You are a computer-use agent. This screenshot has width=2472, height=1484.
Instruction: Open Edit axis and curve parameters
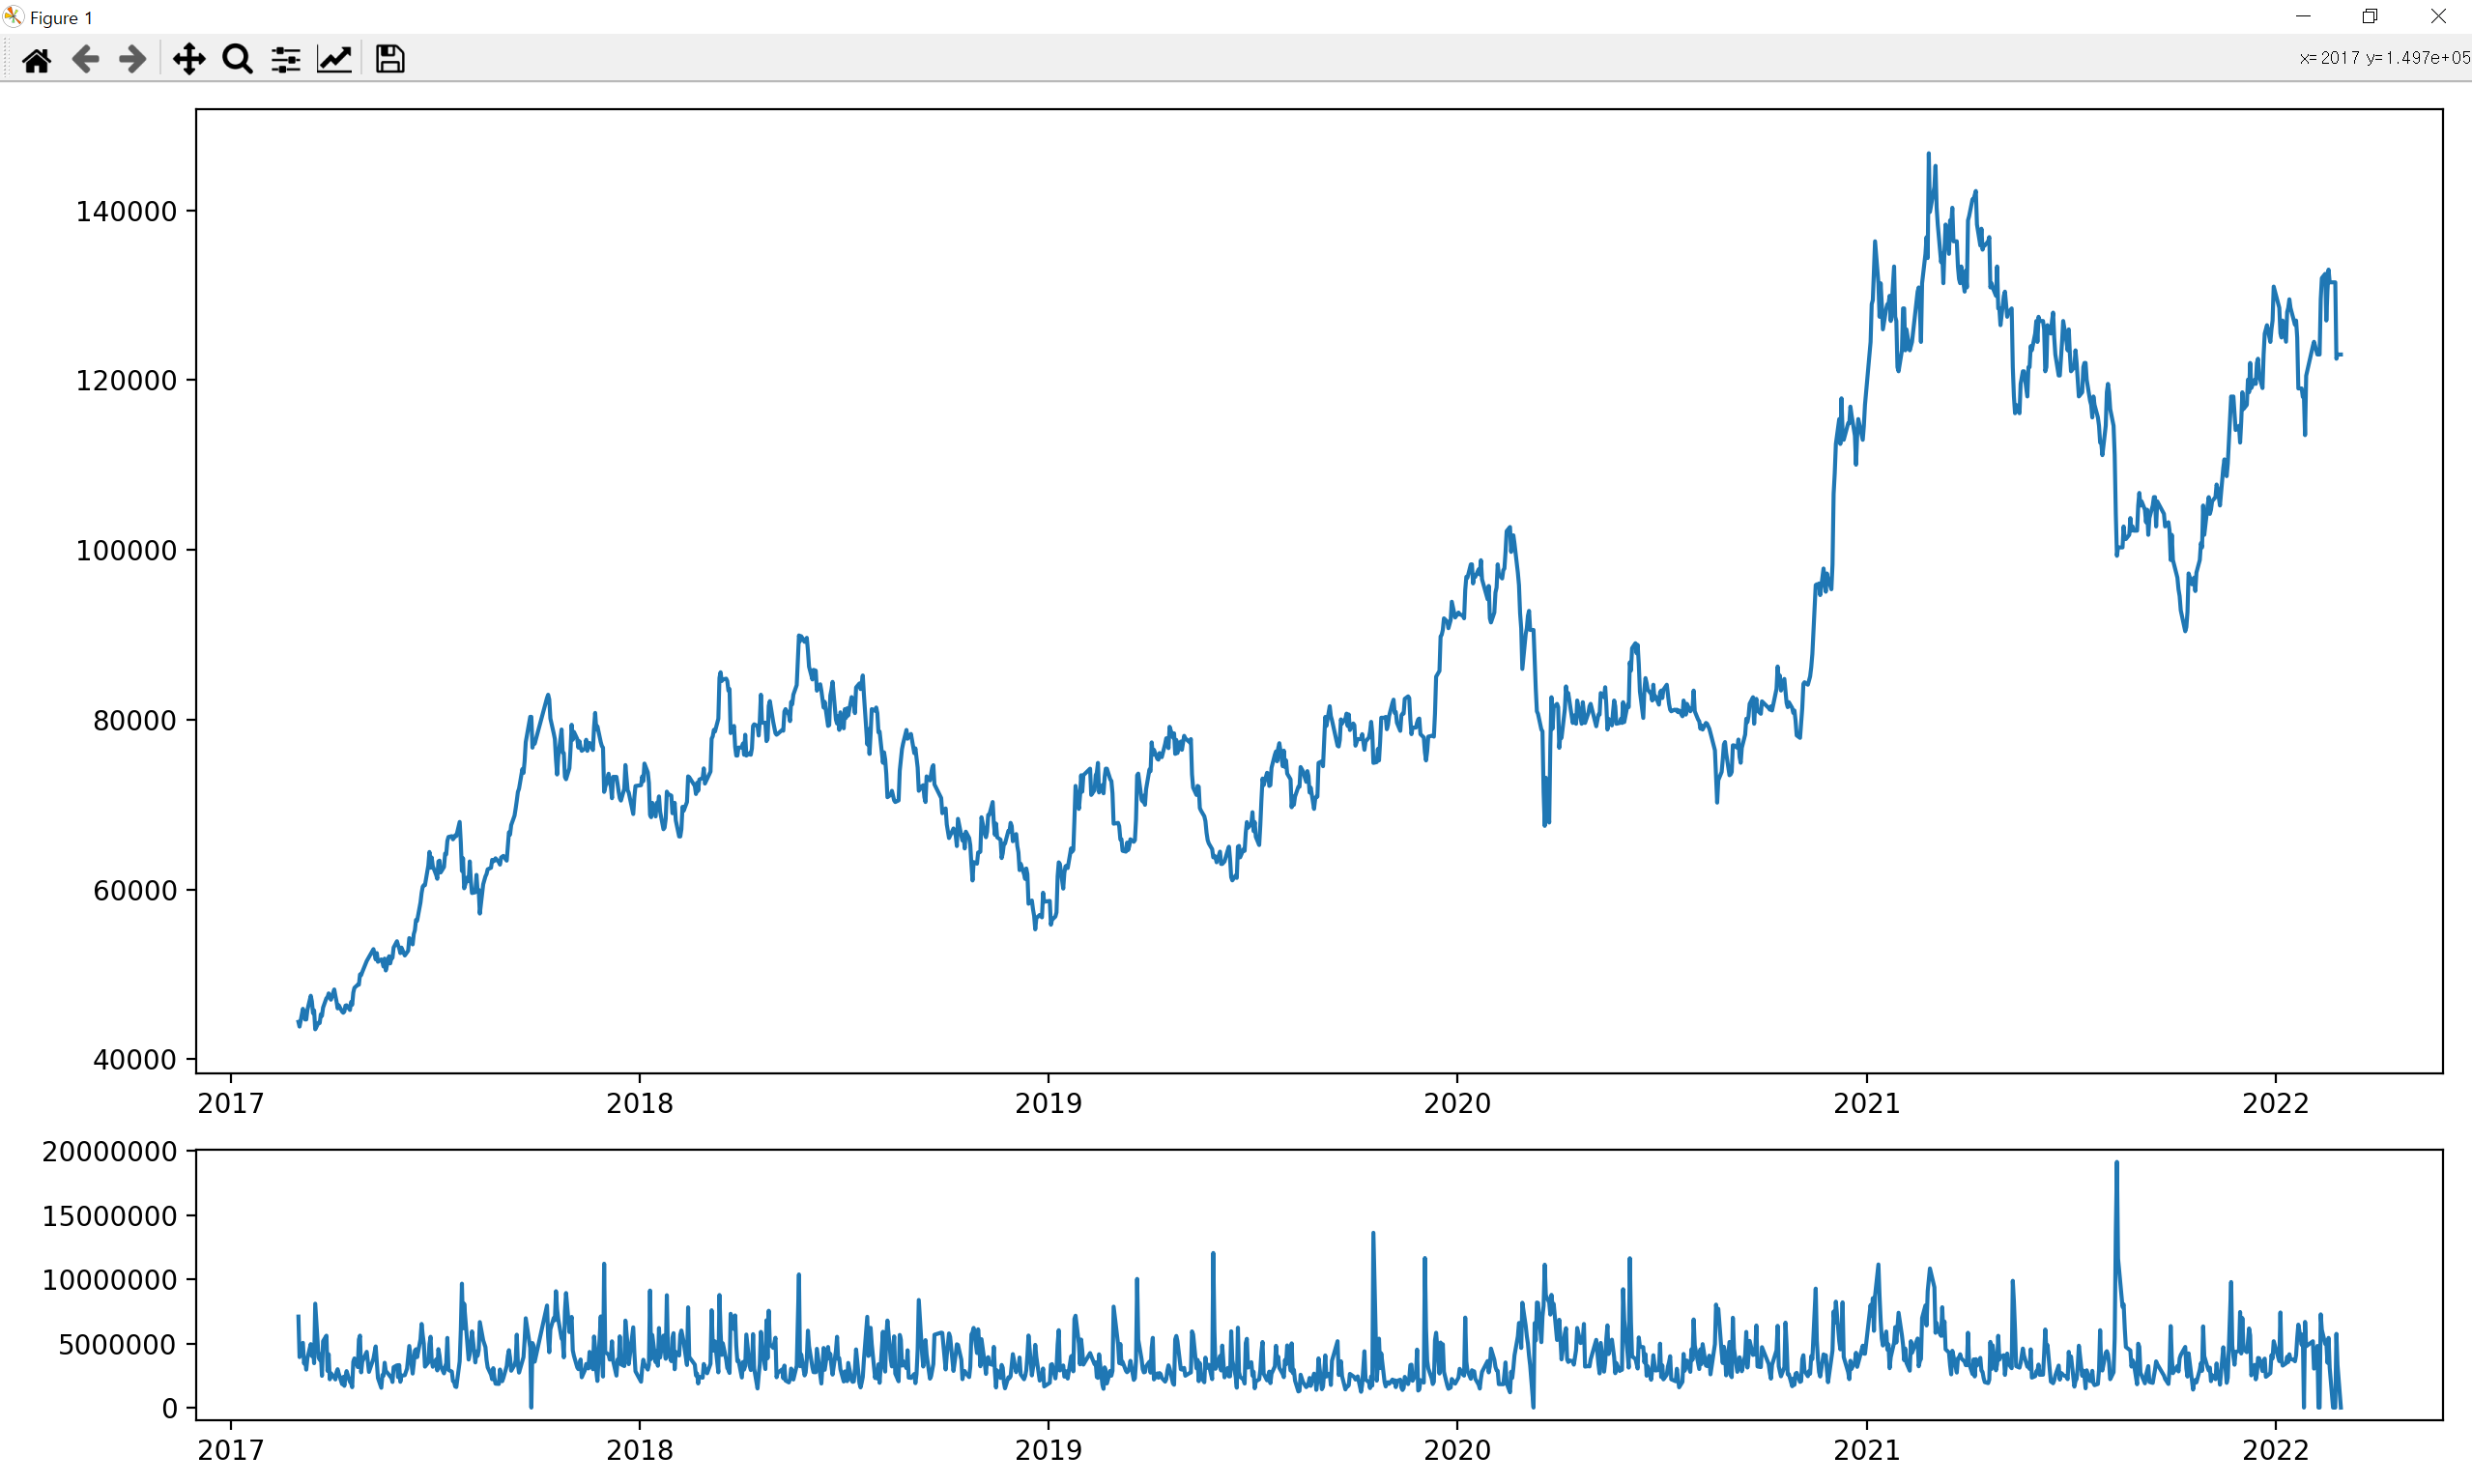pos(335,60)
